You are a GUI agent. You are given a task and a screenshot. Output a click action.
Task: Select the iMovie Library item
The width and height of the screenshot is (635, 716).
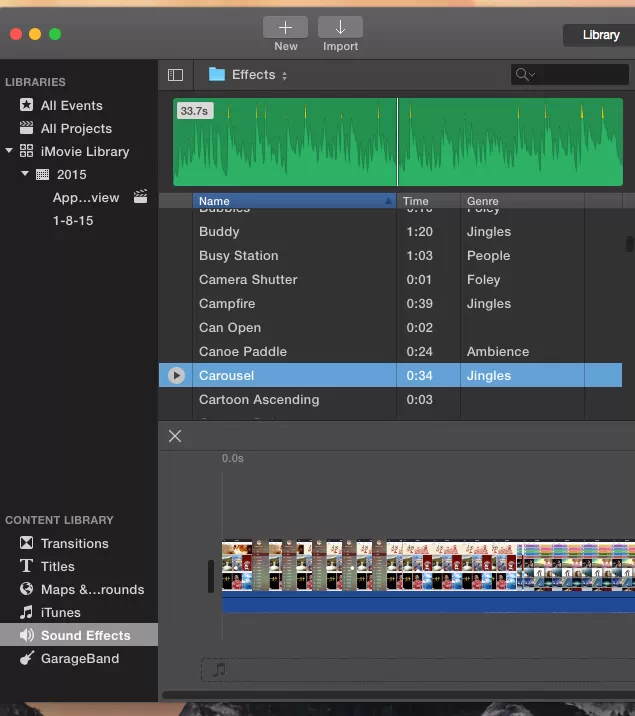85,152
